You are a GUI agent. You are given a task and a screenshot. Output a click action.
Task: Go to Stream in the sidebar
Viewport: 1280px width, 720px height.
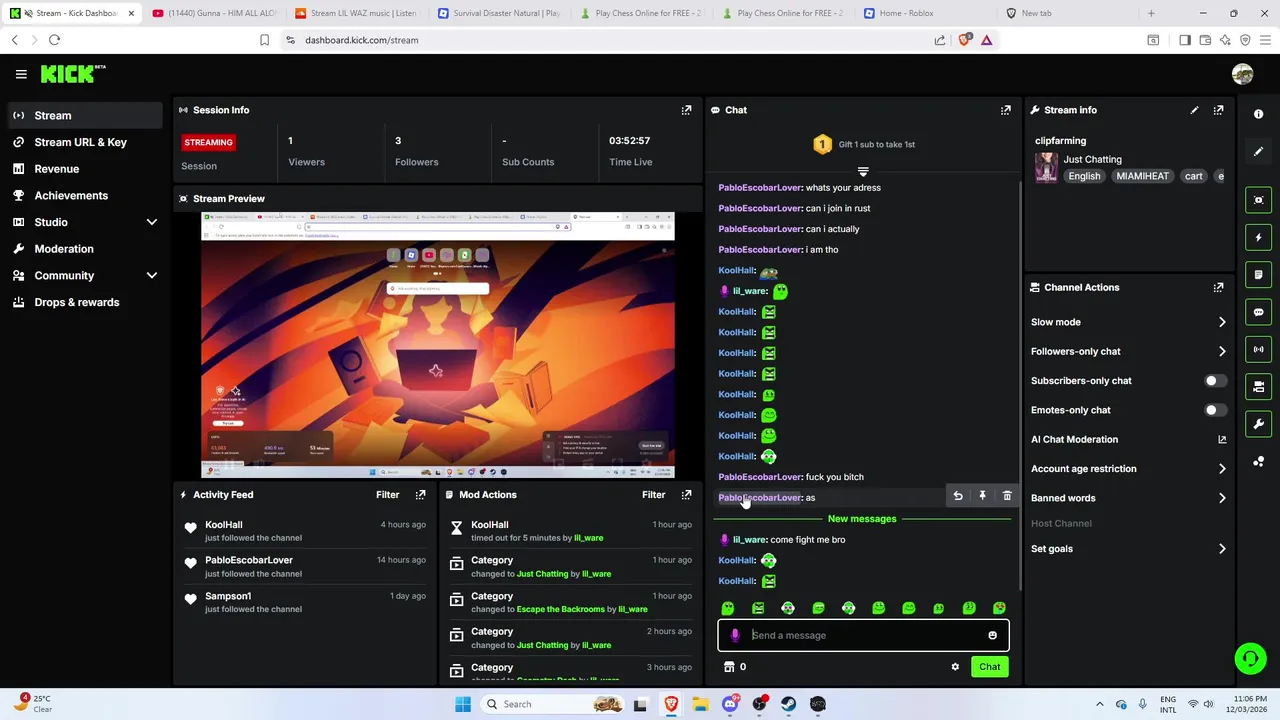coord(84,115)
